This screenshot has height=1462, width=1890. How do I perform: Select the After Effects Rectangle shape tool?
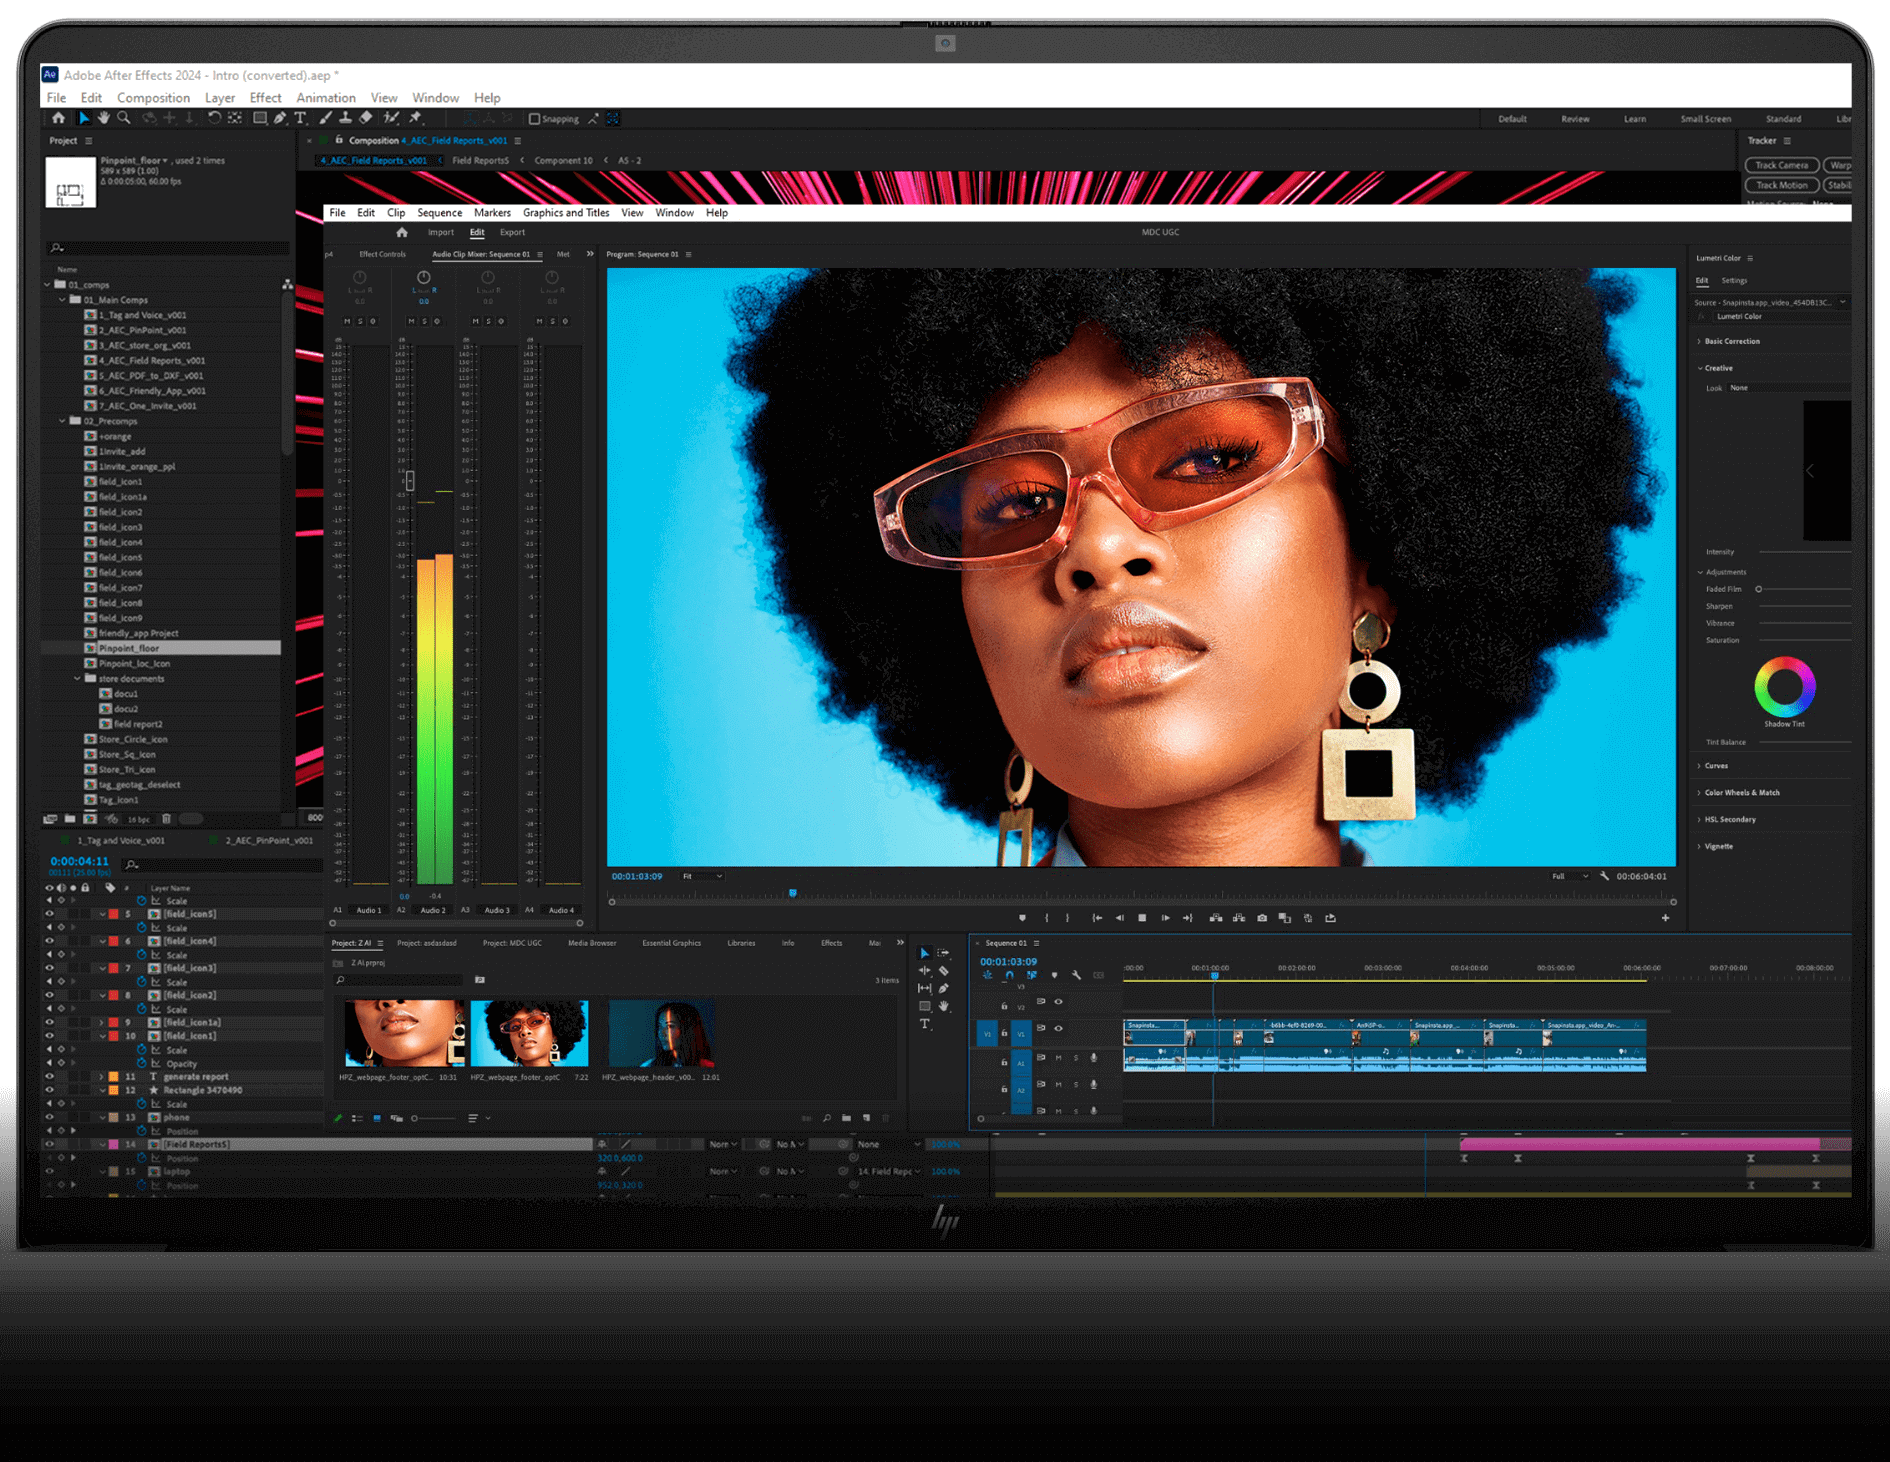260,118
